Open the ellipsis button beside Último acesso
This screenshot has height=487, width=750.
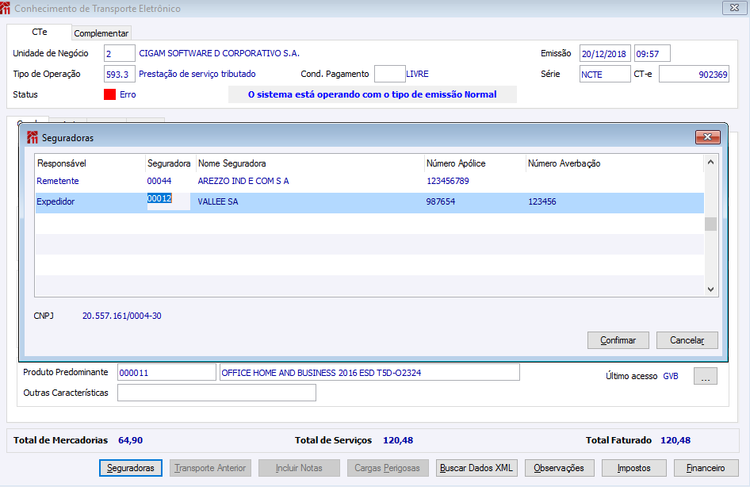click(706, 376)
